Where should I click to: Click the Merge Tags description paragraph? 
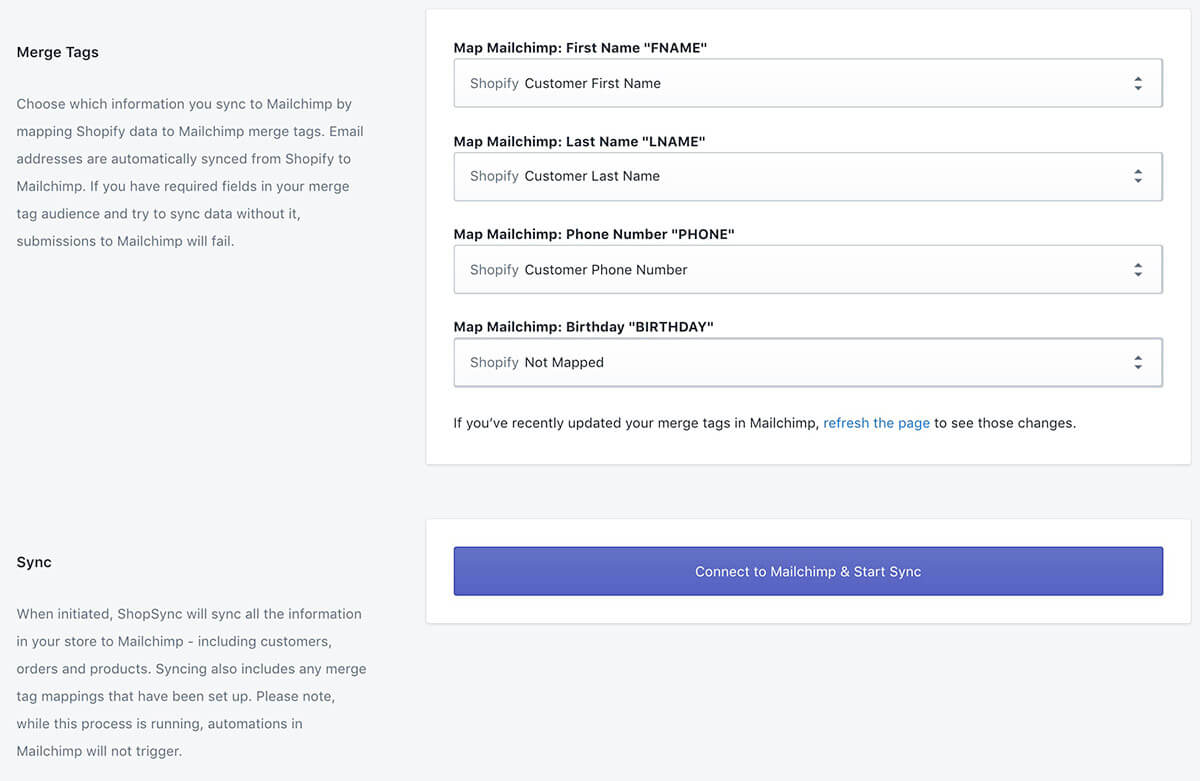click(x=190, y=172)
